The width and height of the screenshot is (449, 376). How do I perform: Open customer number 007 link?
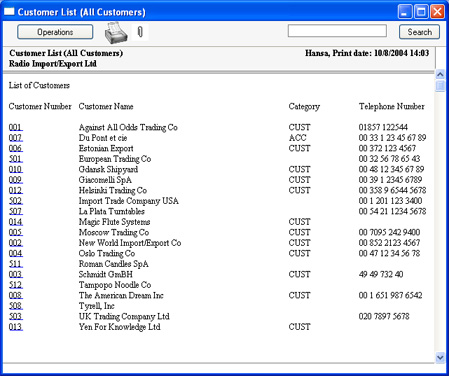(16, 138)
